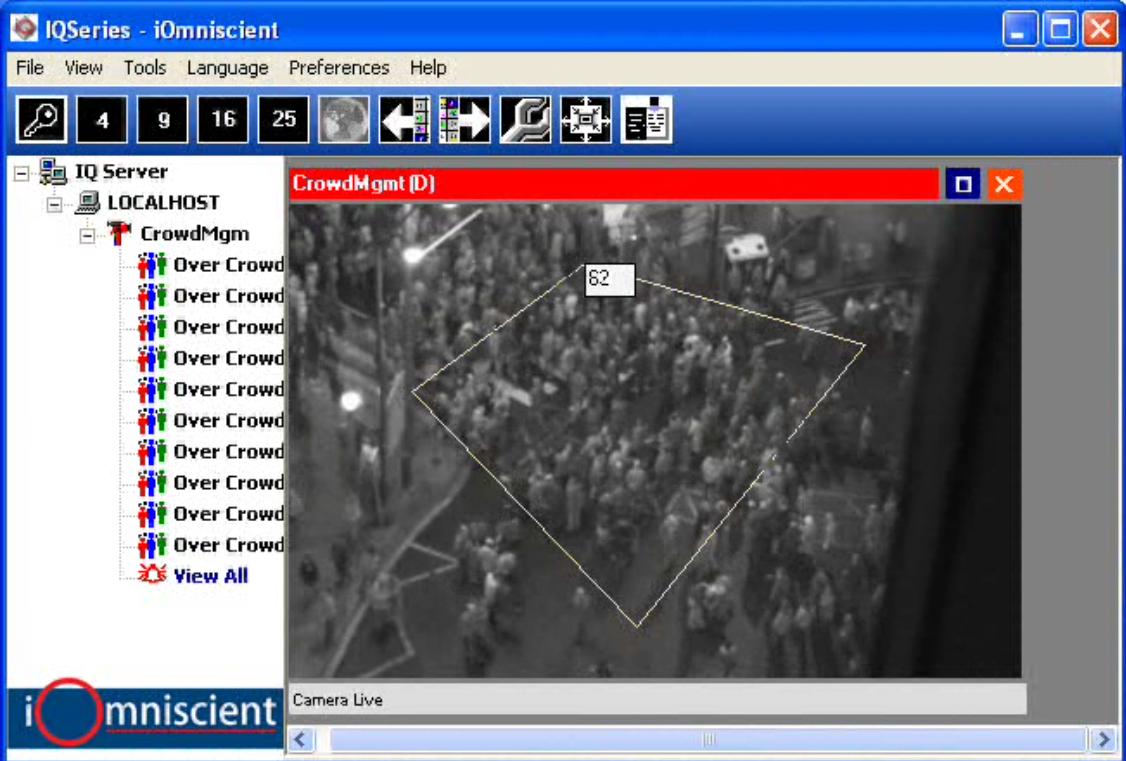Open the report list icon in toolbar
This screenshot has height=761, width=1126.
(x=646, y=120)
